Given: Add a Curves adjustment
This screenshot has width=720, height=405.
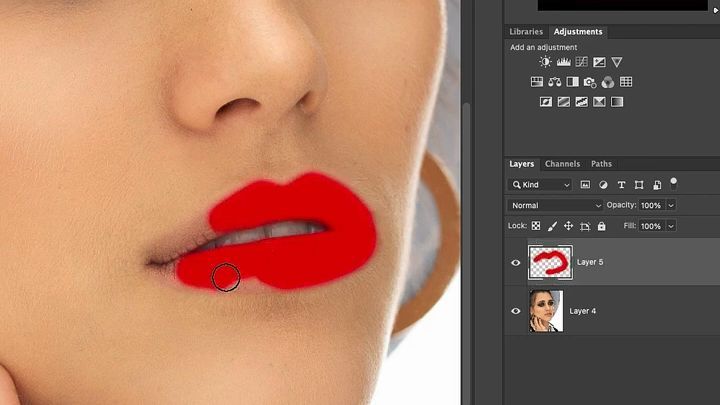Looking at the screenshot, I should coord(582,62).
